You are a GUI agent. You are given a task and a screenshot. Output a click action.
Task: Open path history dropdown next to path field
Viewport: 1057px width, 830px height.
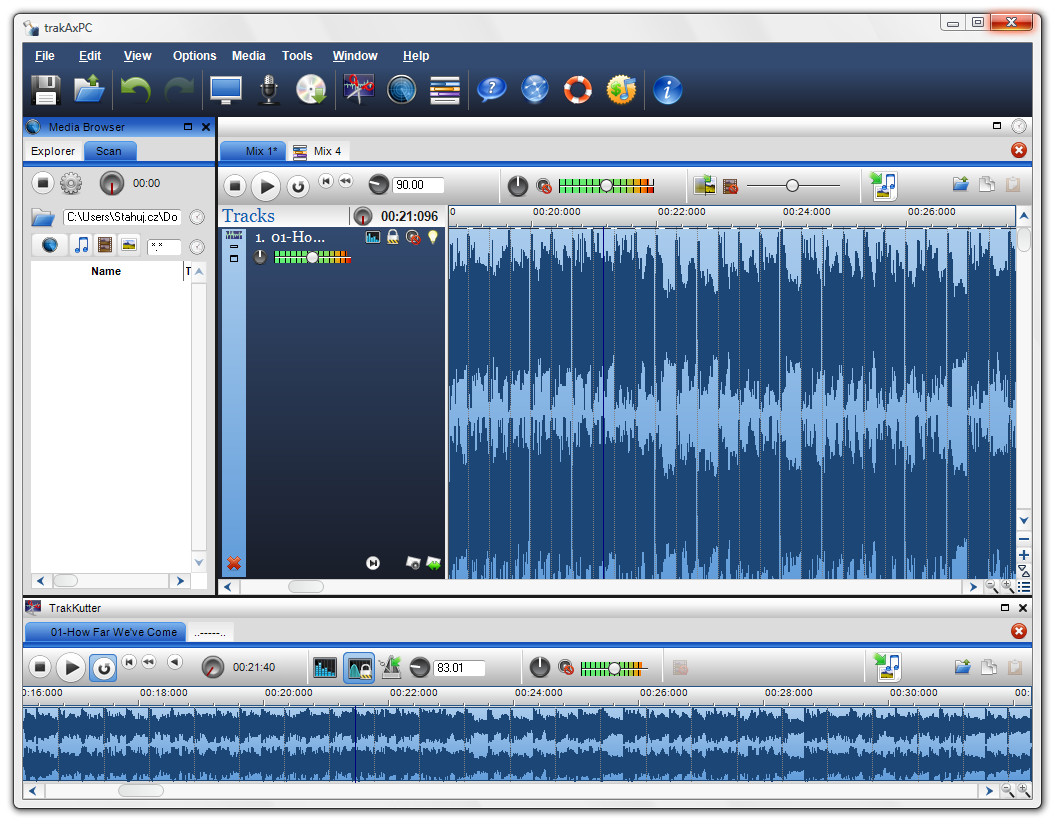(197, 217)
